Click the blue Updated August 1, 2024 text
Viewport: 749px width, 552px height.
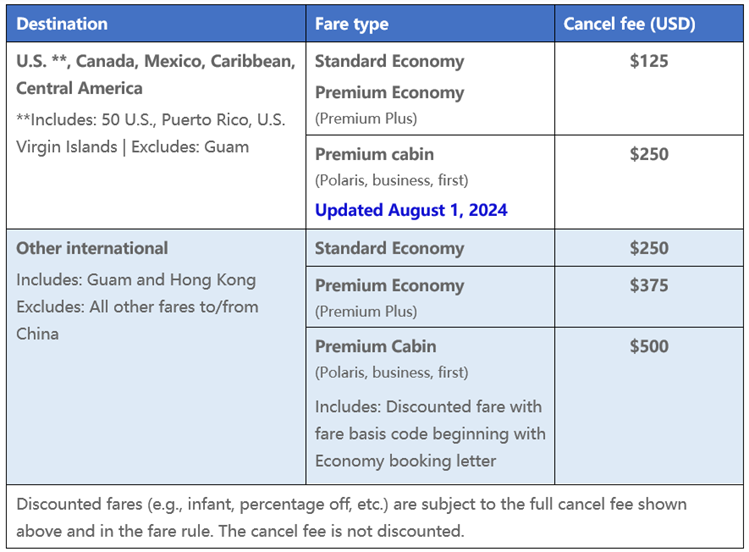tap(411, 210)
